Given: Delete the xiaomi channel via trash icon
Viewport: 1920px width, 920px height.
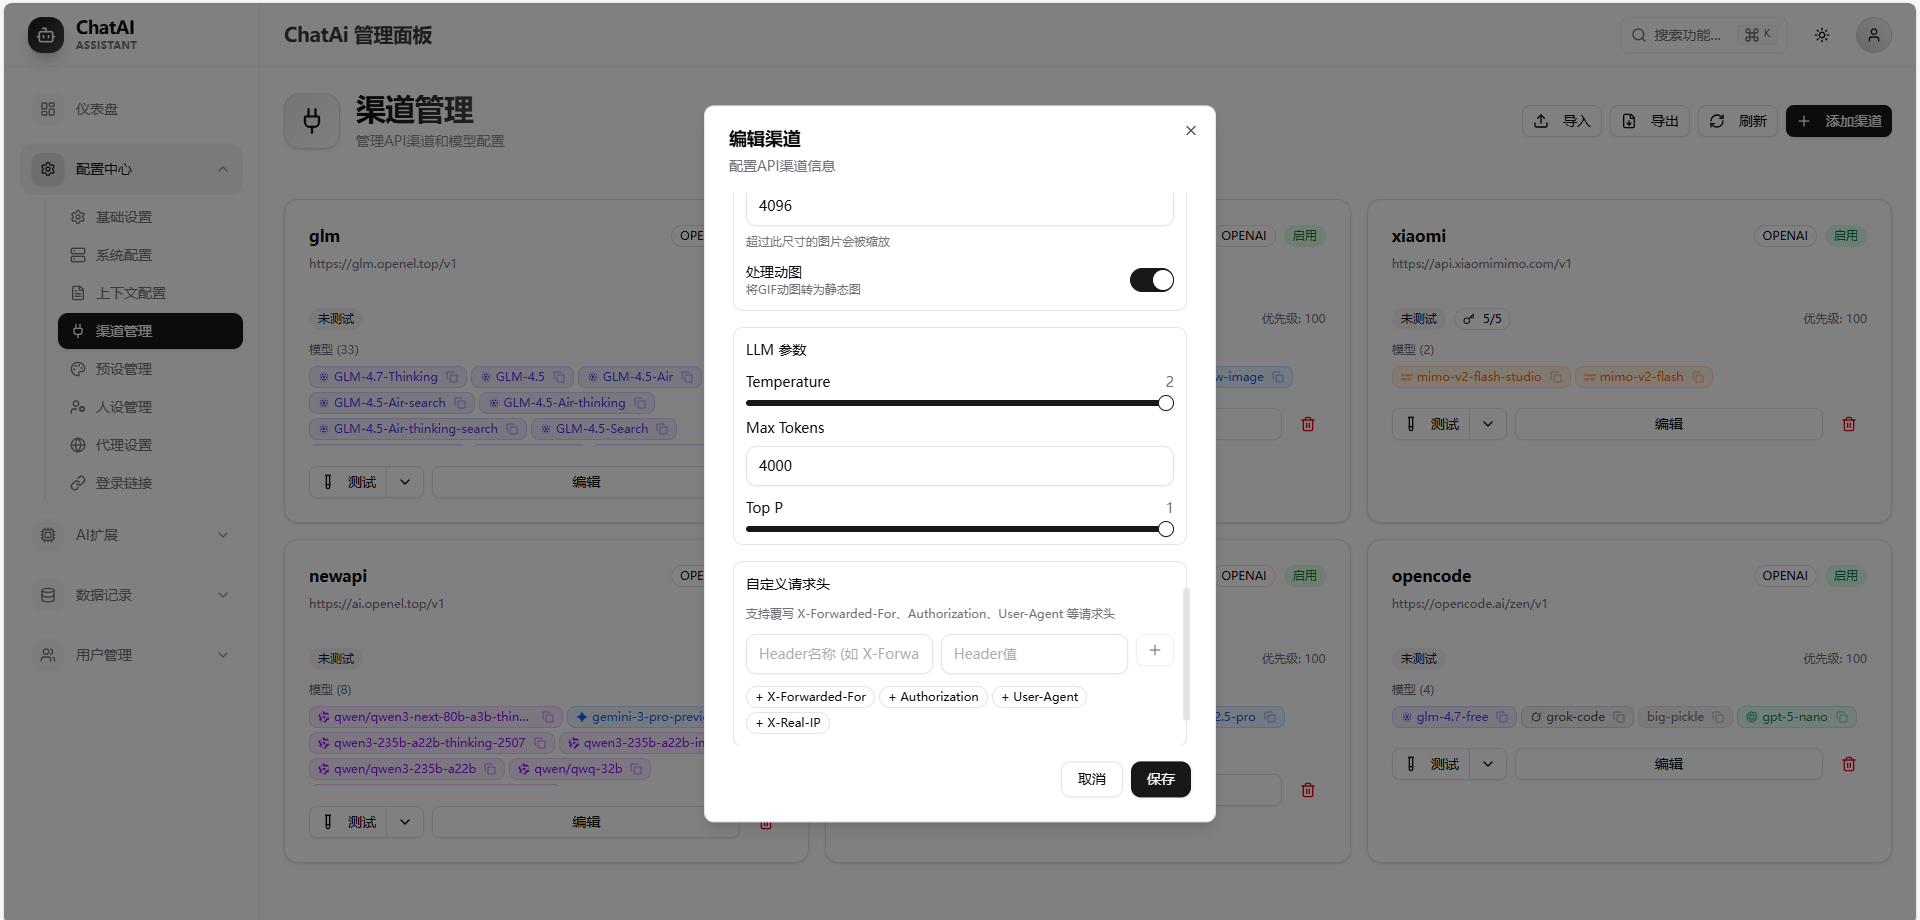Looking at the screenshot, I should [x=1849, y=424].
